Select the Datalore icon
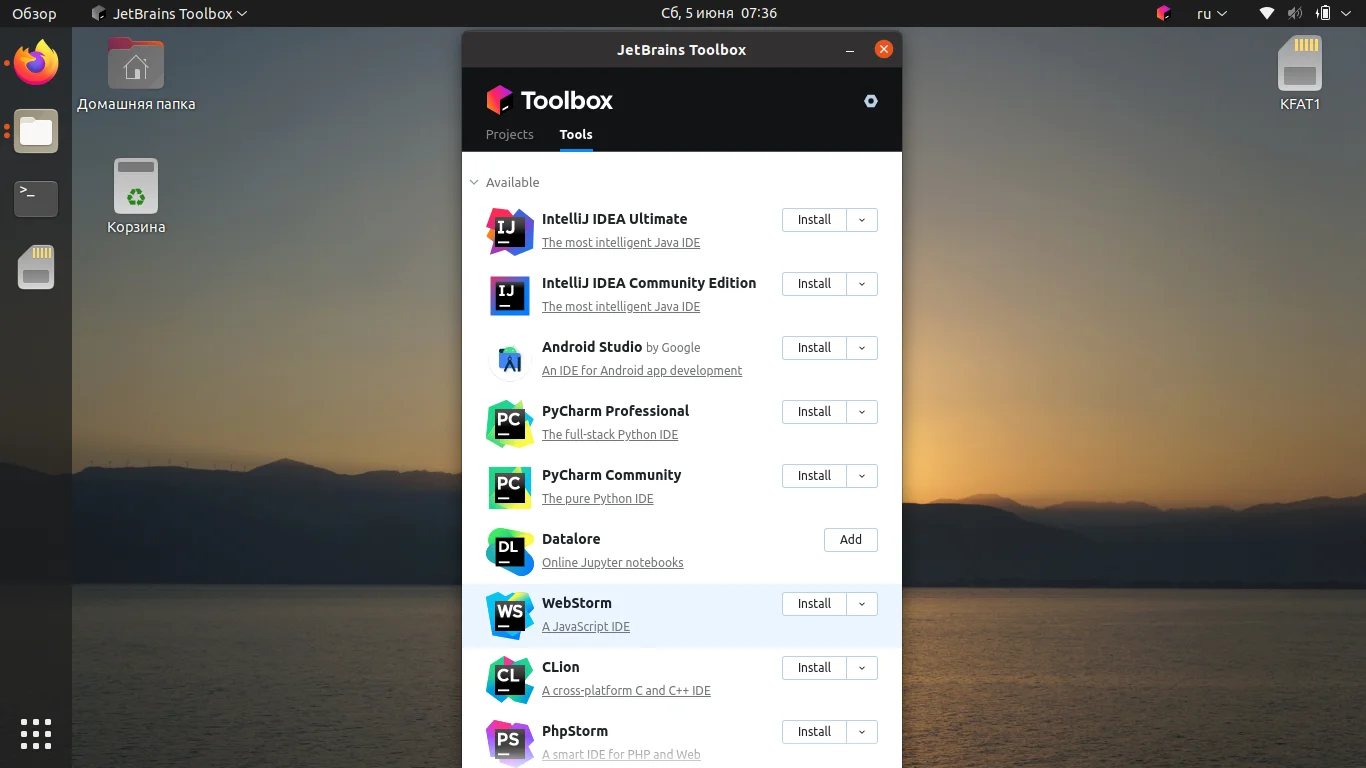The image size is (1366, 768). (x=509, y=551)
